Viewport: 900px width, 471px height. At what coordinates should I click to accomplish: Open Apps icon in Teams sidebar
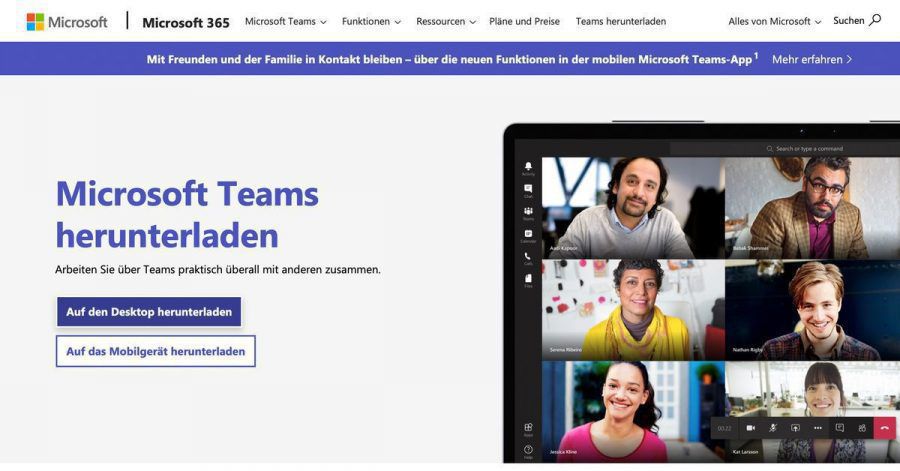tap(528, 429)
